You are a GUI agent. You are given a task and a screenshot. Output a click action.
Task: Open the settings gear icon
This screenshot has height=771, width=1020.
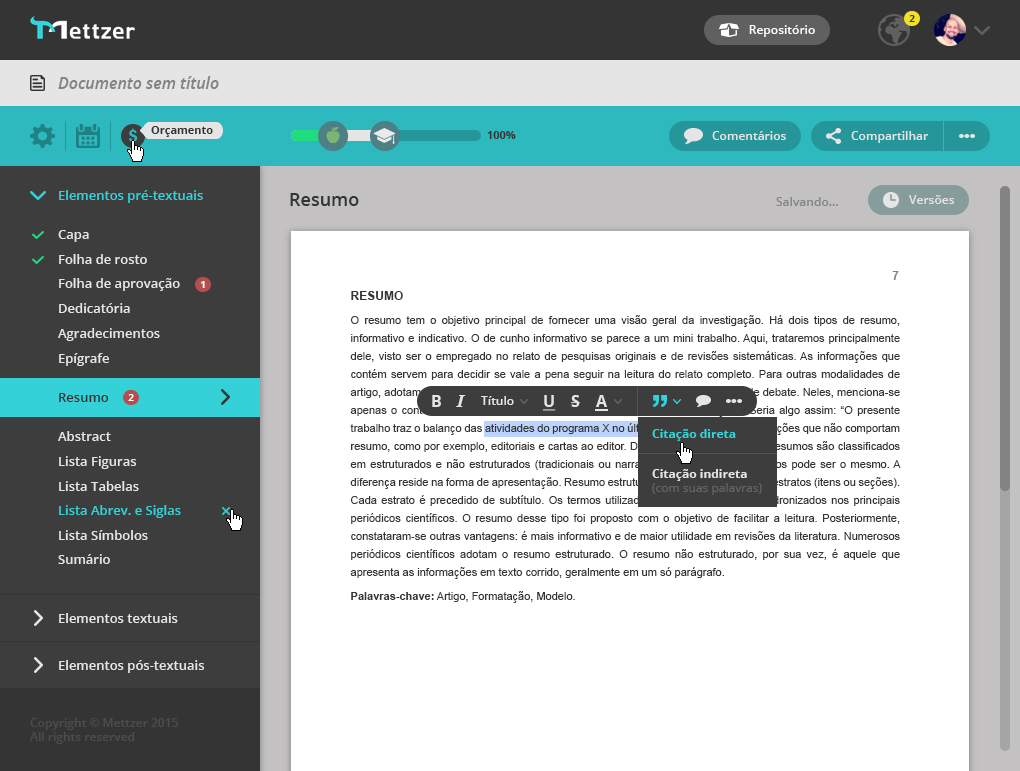coord(42,136)
